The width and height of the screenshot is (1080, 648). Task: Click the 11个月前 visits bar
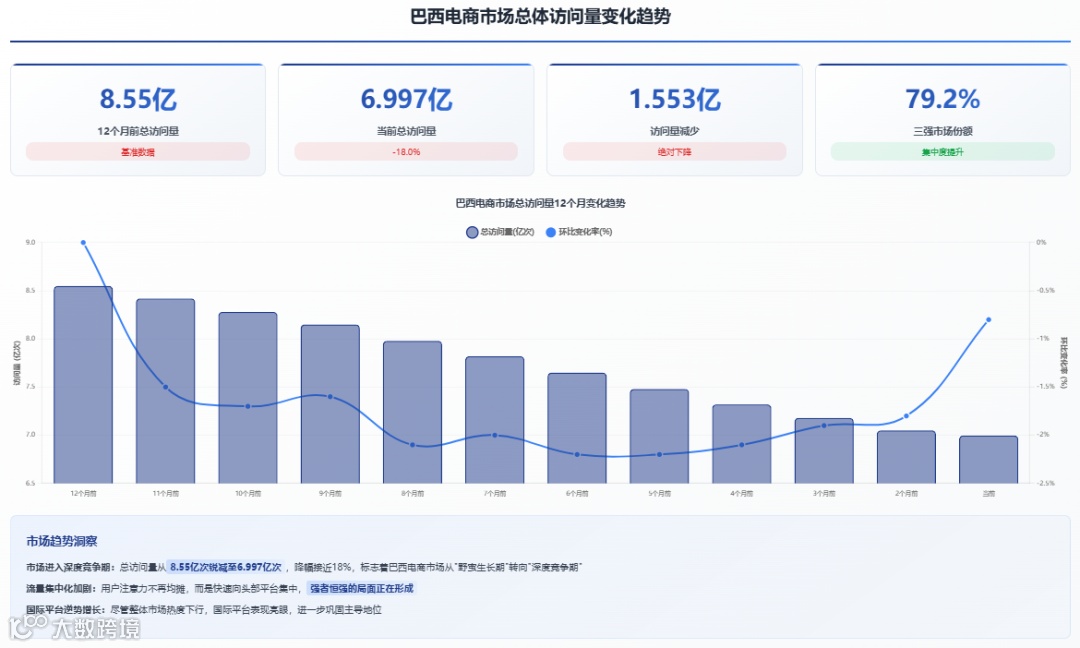click(165, 391)
